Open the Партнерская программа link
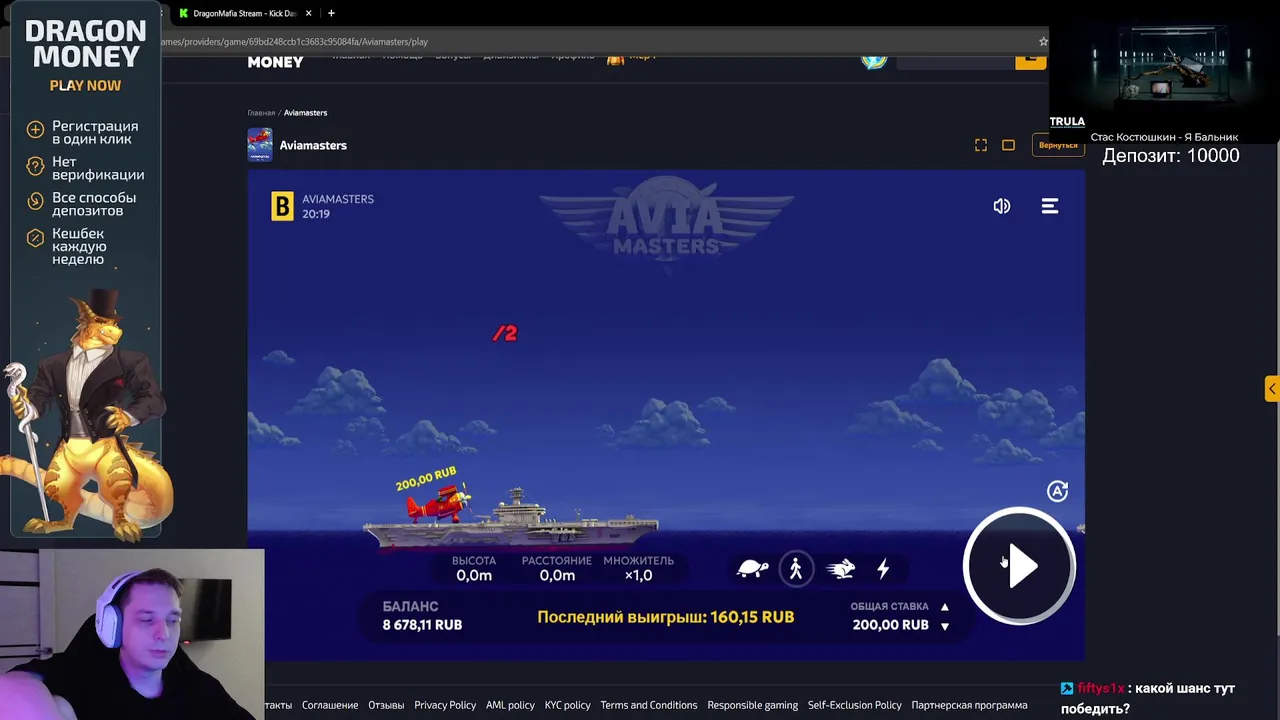The height and width of the screenshot is (720, 1280). point(969,705)
